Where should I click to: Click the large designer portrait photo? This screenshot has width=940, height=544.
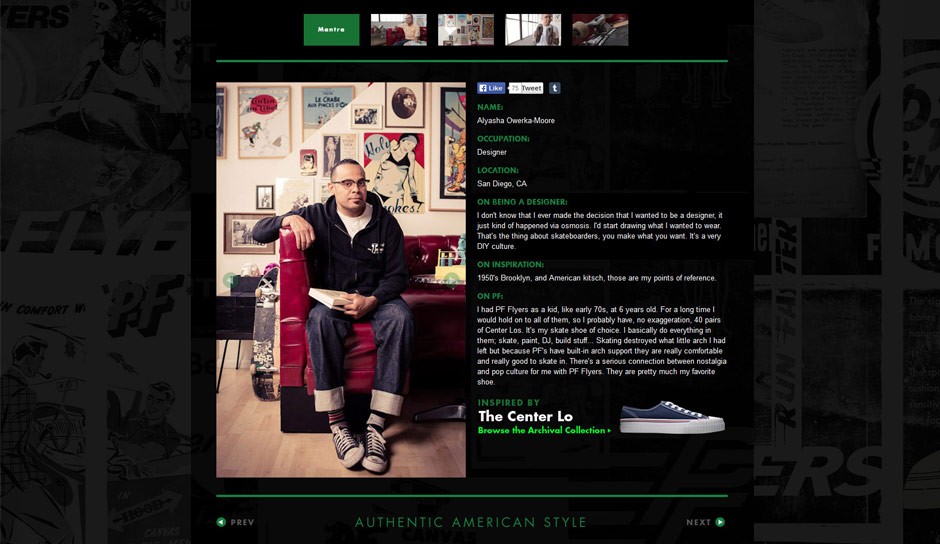tap(341, 279)
